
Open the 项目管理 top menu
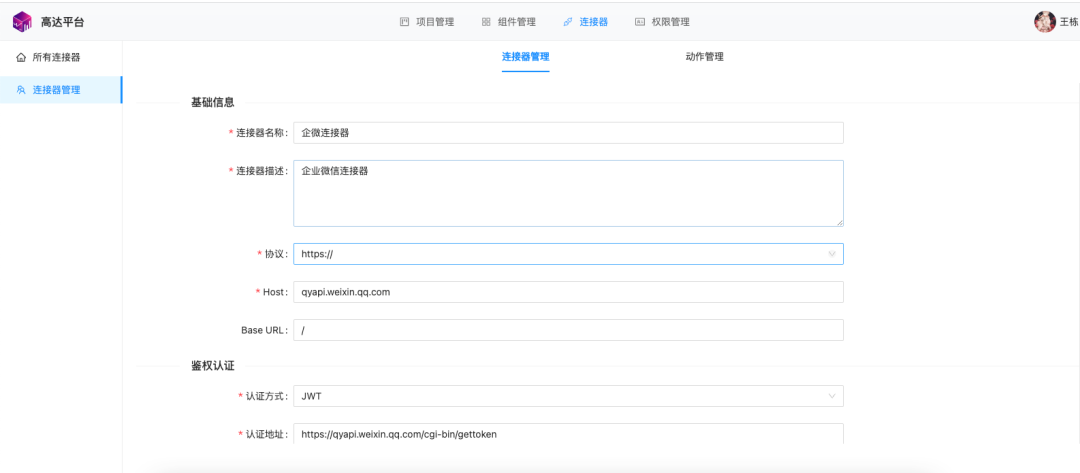click(427, 22)
